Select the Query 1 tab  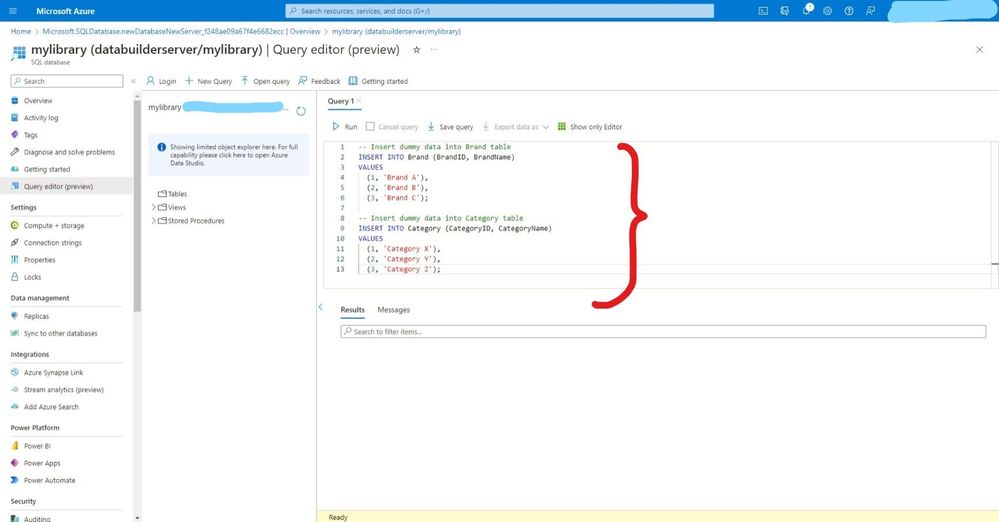pos(340,101)
